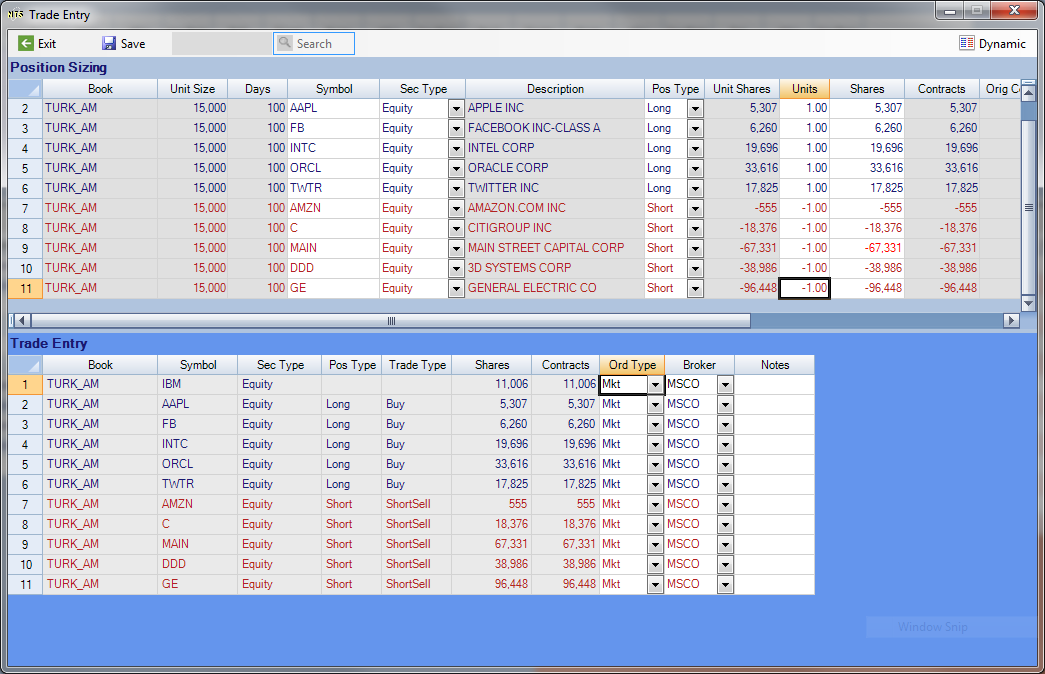The height and width of the screenshot is (674, 1045).
Task: Click the 3D SYSTEMS CORP description cell
Action: pos(554,268)
